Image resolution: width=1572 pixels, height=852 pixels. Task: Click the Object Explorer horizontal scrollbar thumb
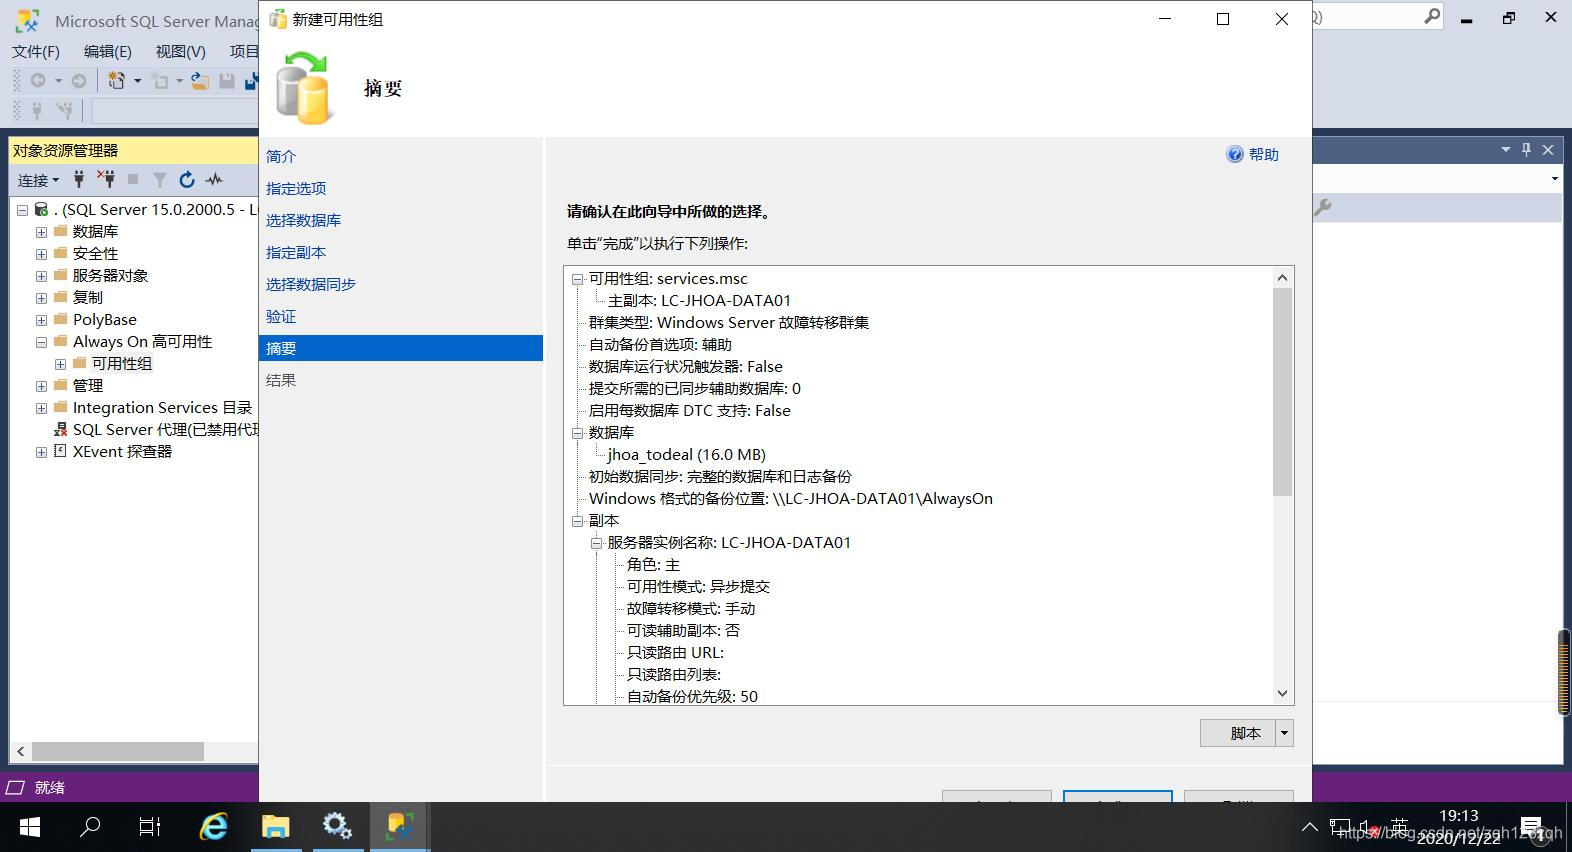click(118, 751)
